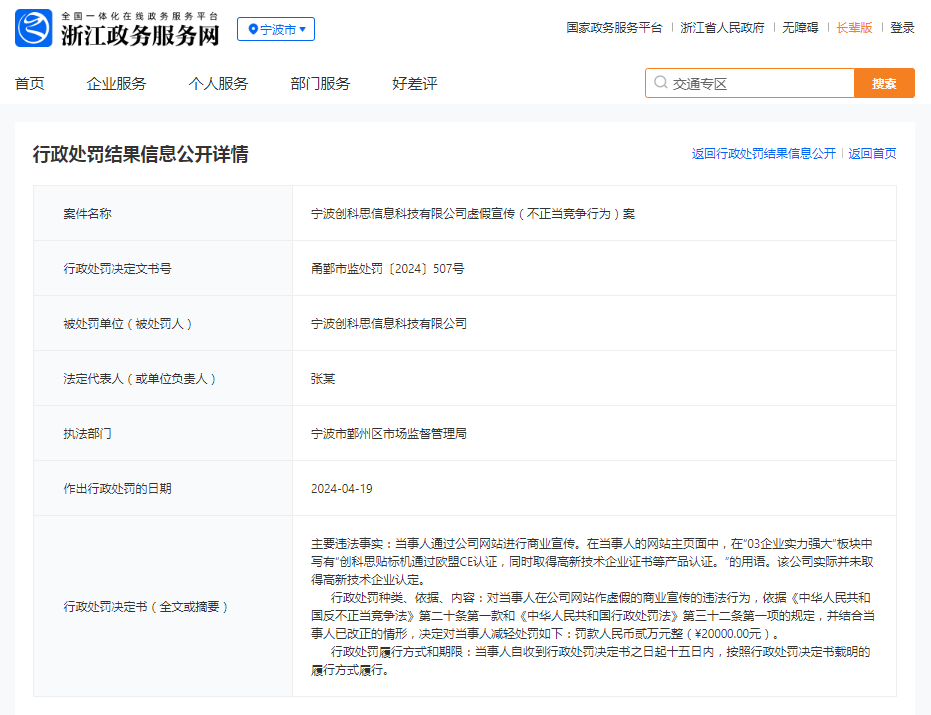Enable 无障碍 accessibility mode
This screenshot has width=931, height=715.
coord(800,28)
